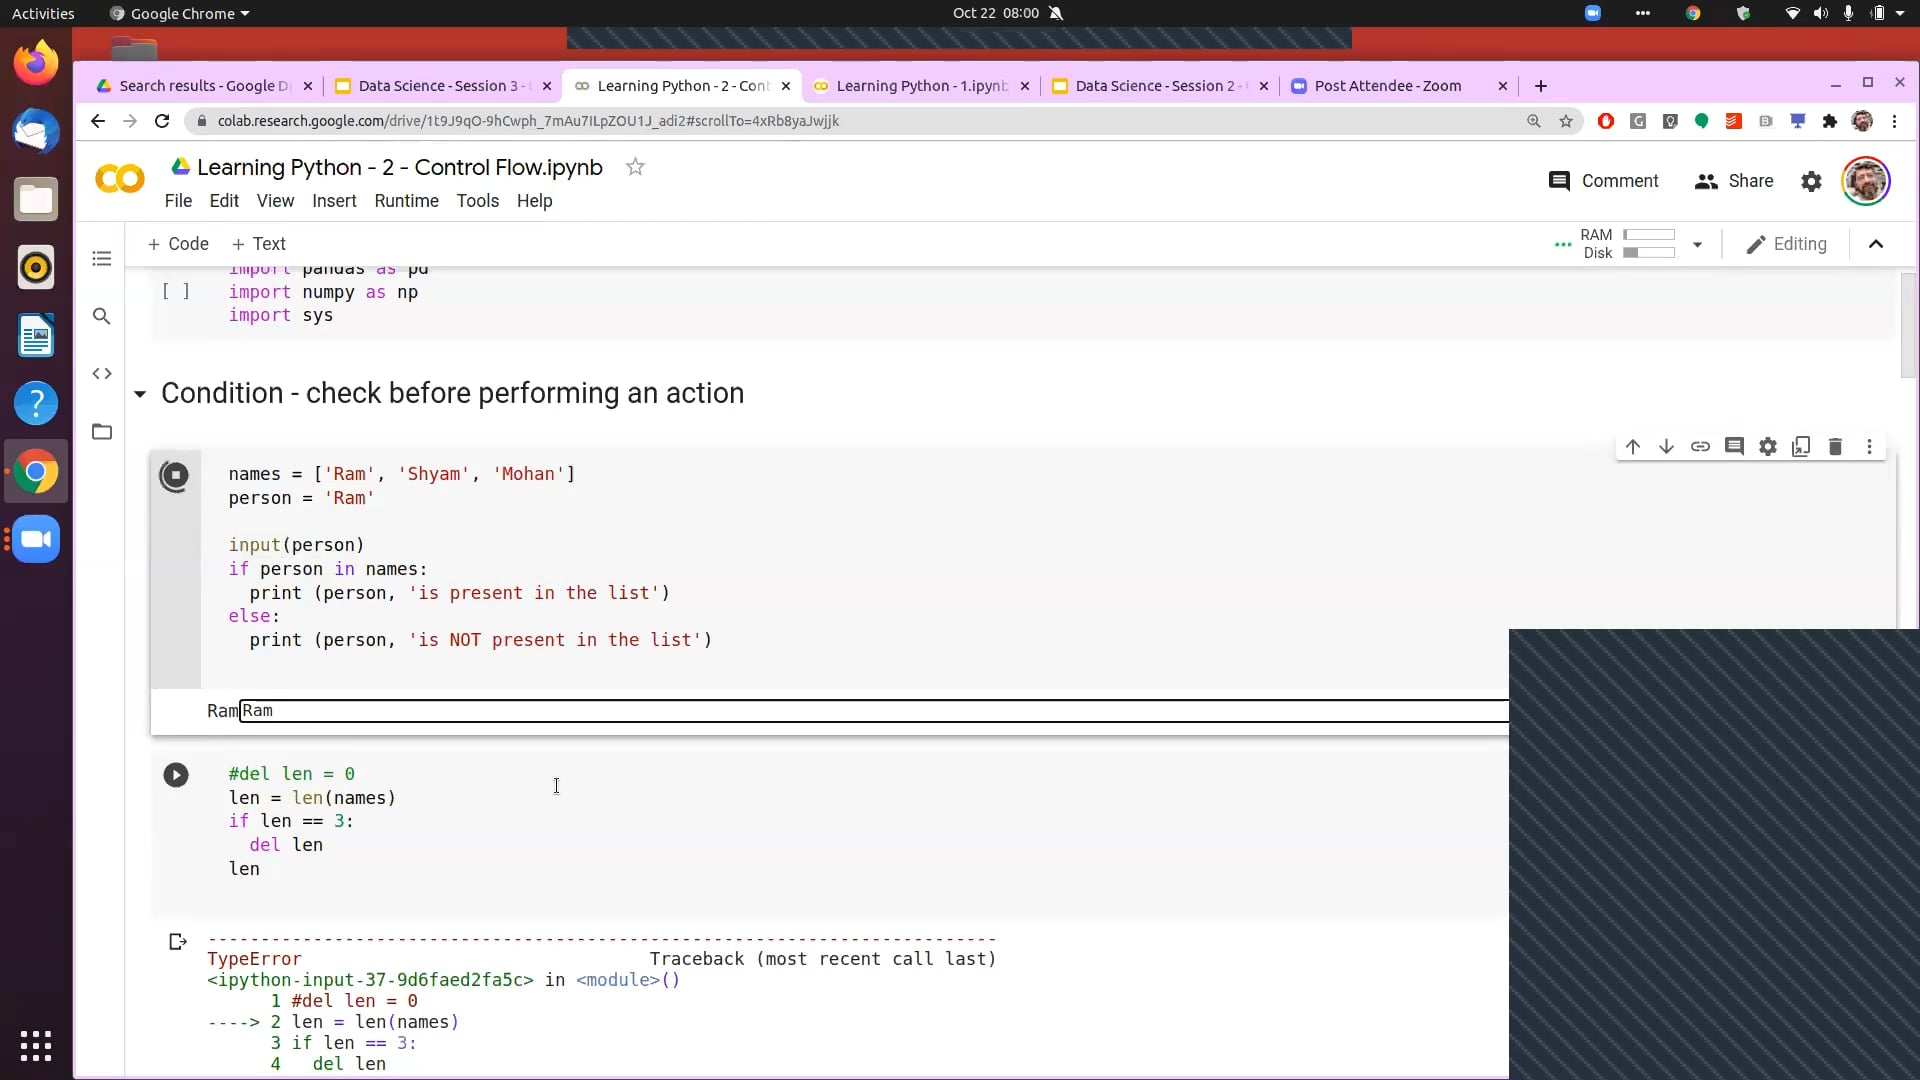Open the Editing mode selector
This screenshot has width=1920, height=1080.
[x=1786, y=244]
